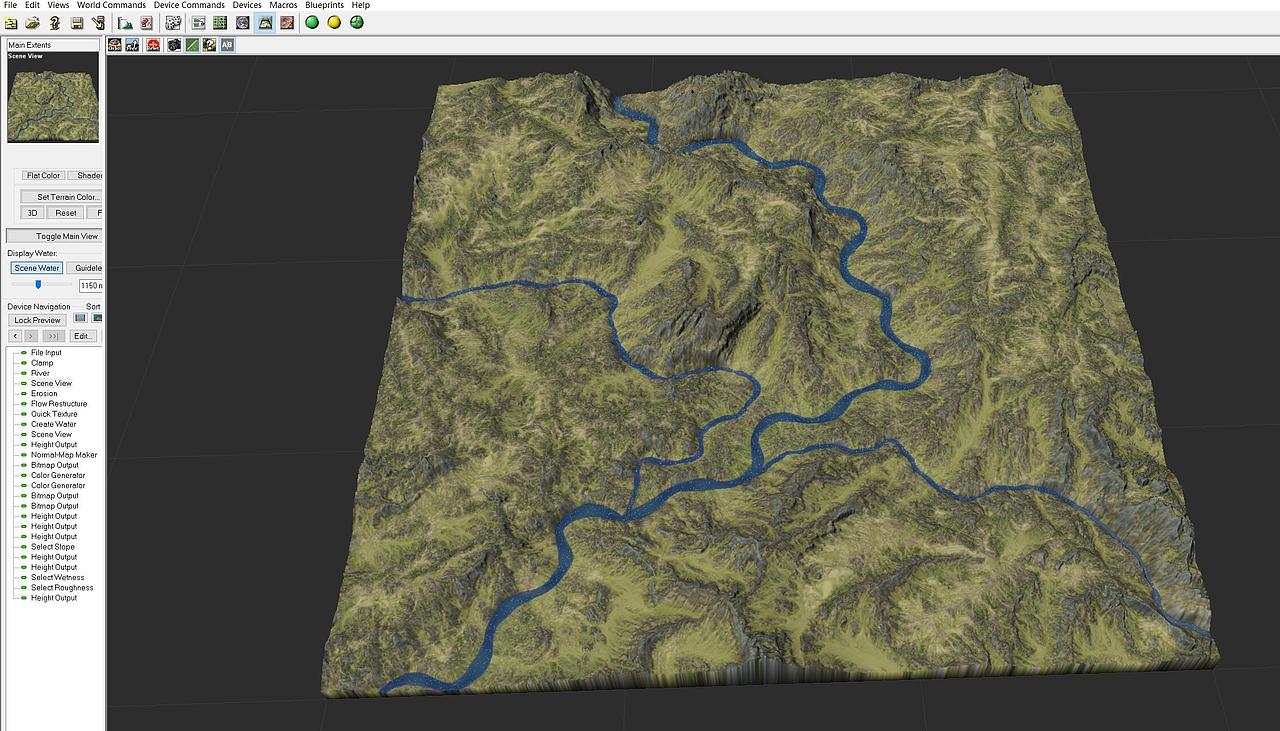Click the red camera mode icon in view toolbar
Image resolution: width=1280 pixels, height=731 pixels.
tap(153, 45)
